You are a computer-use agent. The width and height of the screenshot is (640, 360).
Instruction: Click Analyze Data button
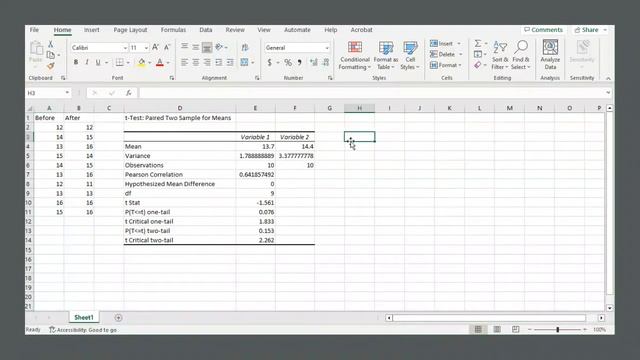550,55
